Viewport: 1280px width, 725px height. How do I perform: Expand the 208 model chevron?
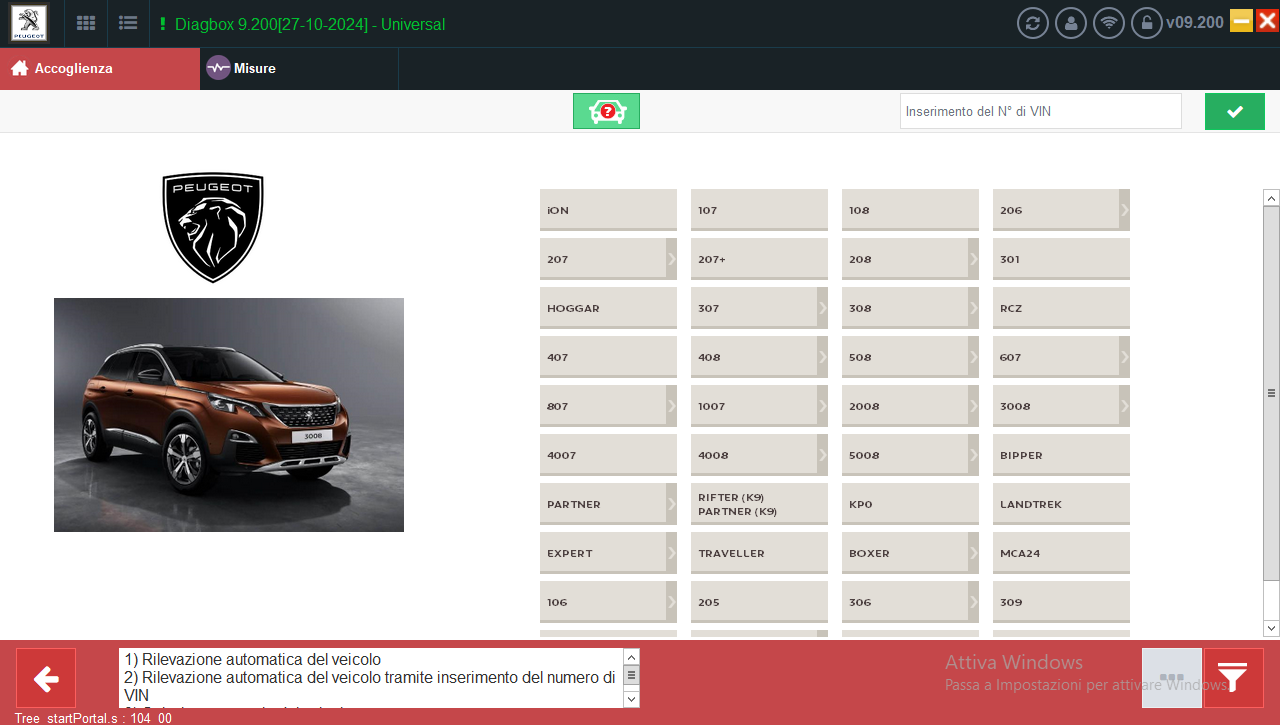(x=973, y=259)
